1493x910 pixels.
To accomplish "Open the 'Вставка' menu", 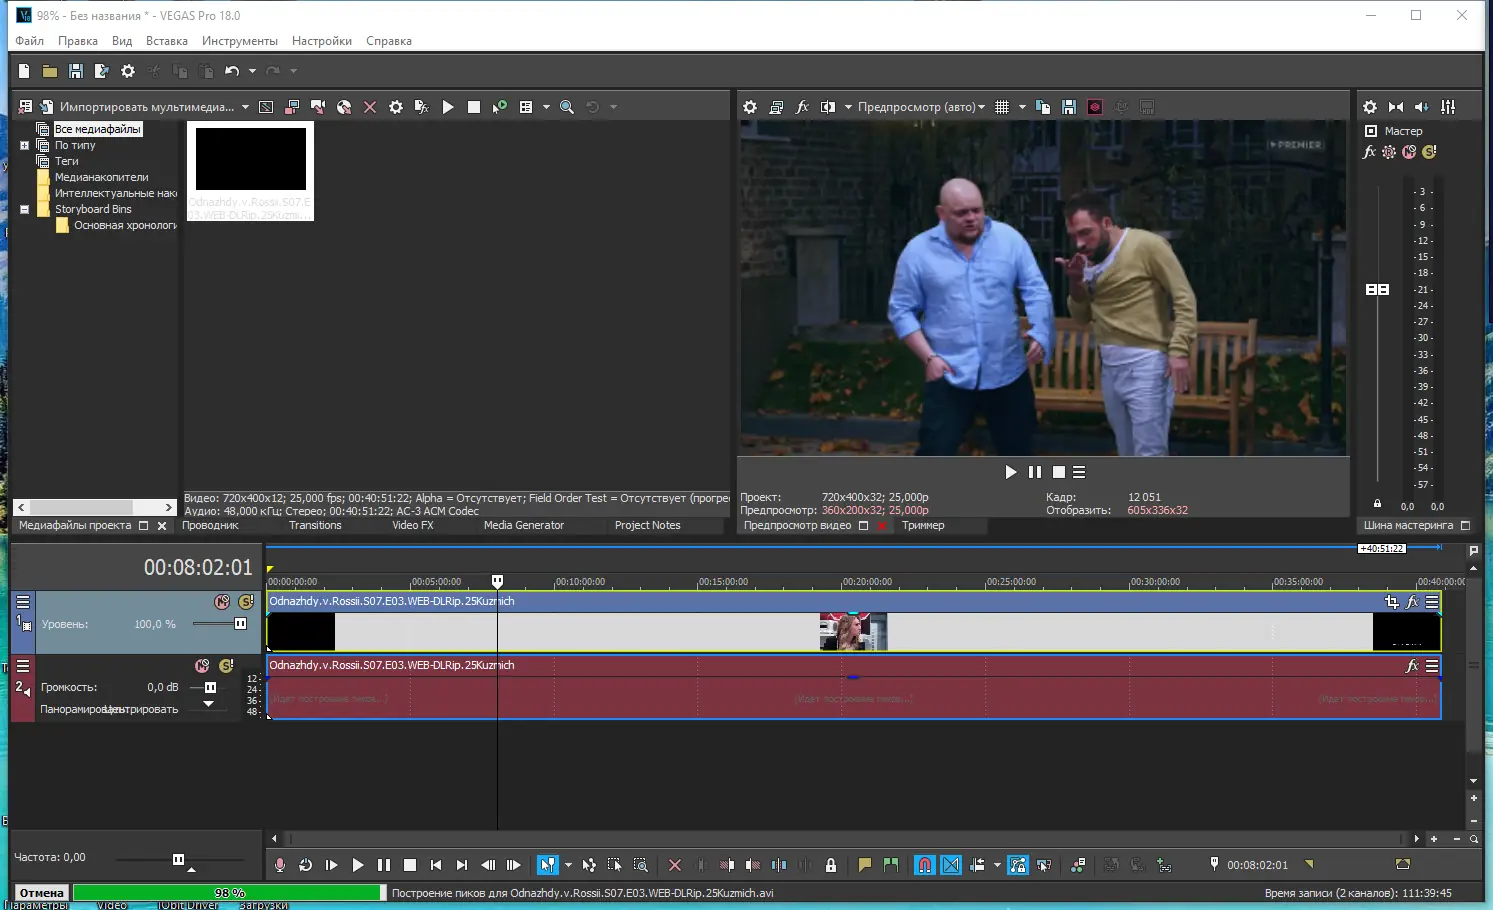I will point(166,41).
